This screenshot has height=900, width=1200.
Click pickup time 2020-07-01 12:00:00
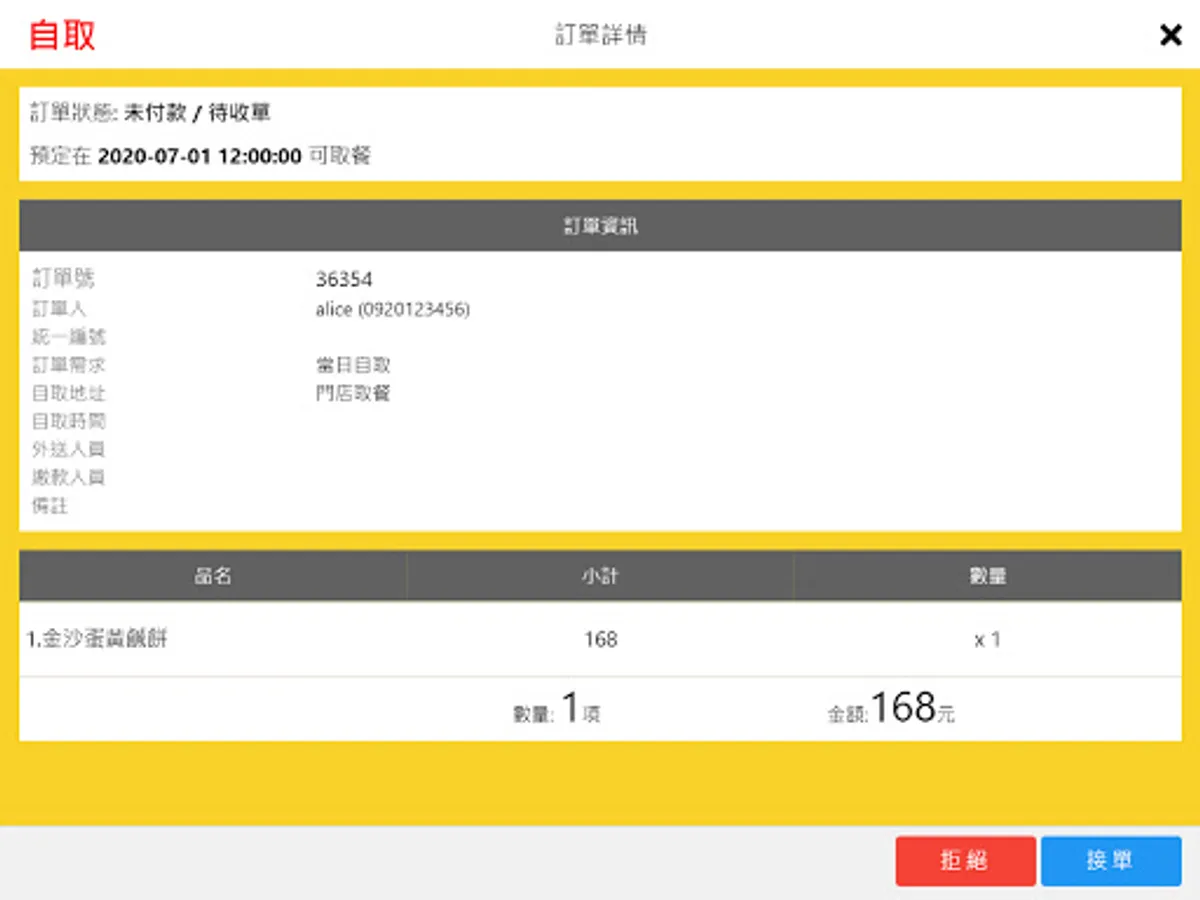(x=200, y=157)
